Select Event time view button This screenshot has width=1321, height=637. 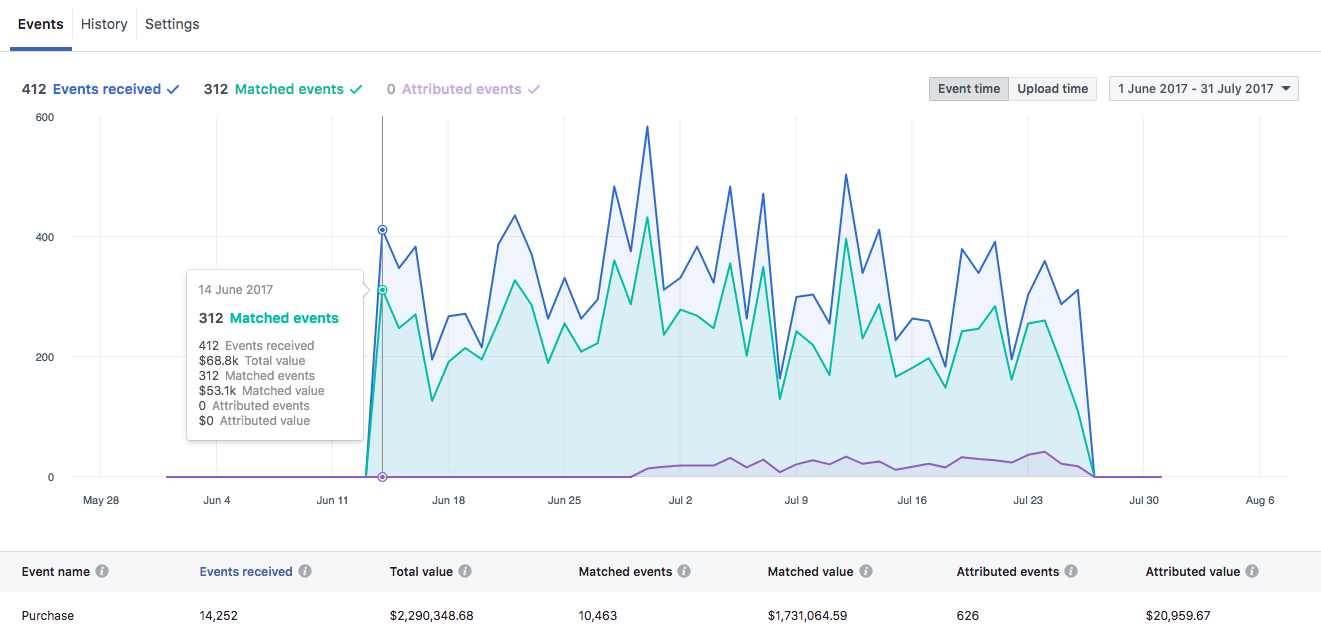968,89
